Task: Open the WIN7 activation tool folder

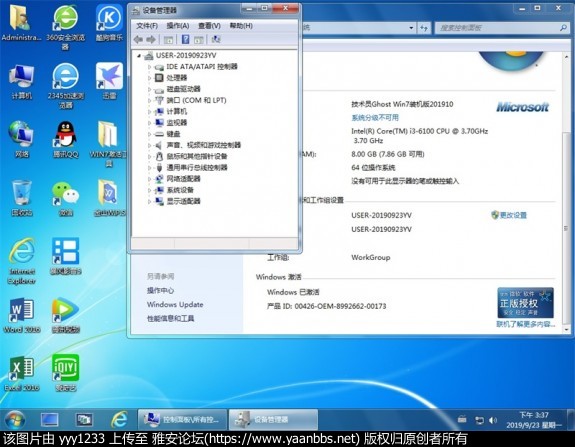Action: [x=109, y=144]
